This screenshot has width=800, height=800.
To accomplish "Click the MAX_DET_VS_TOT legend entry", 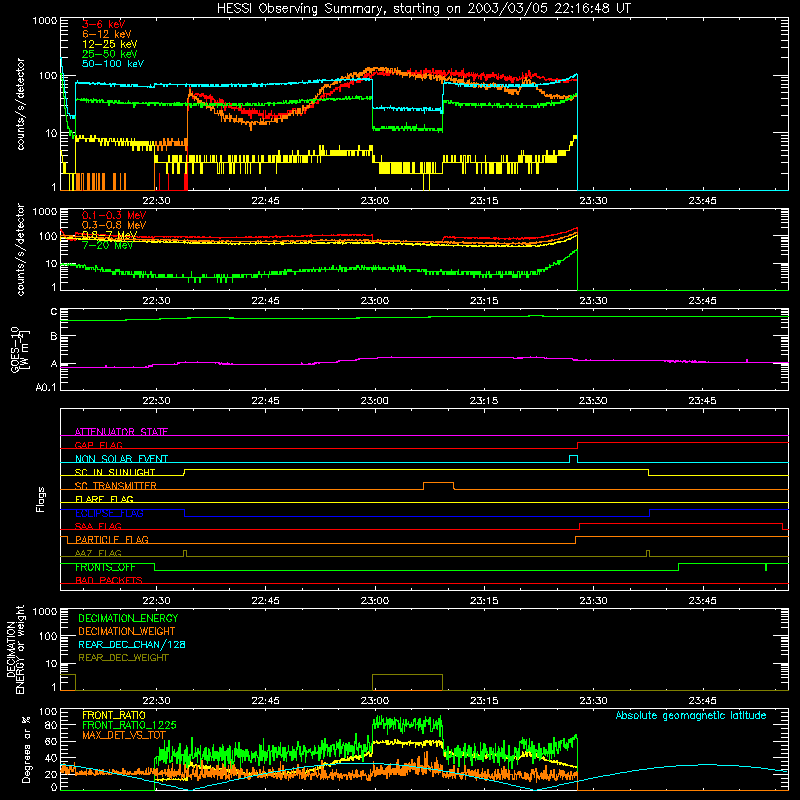I will (x=124, y=735).
